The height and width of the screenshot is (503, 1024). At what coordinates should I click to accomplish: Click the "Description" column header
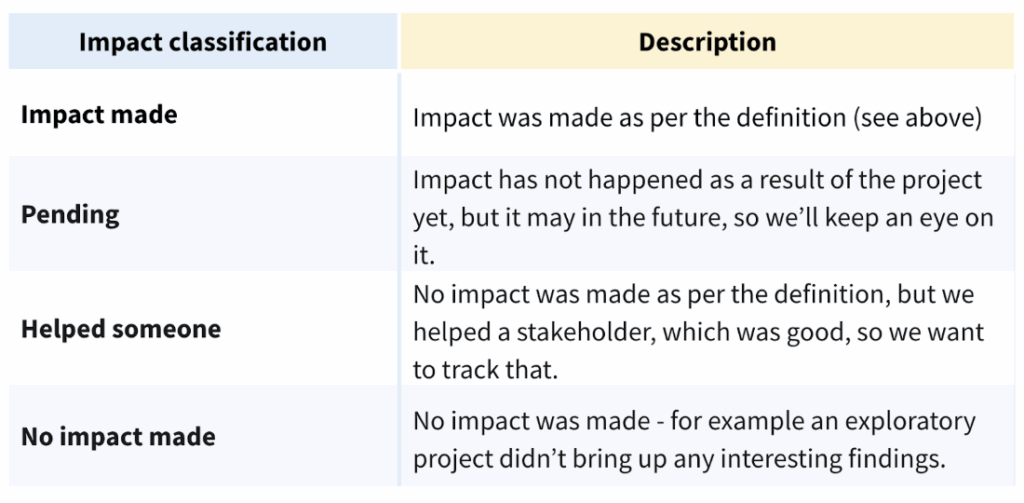click(x=707, y=42)
